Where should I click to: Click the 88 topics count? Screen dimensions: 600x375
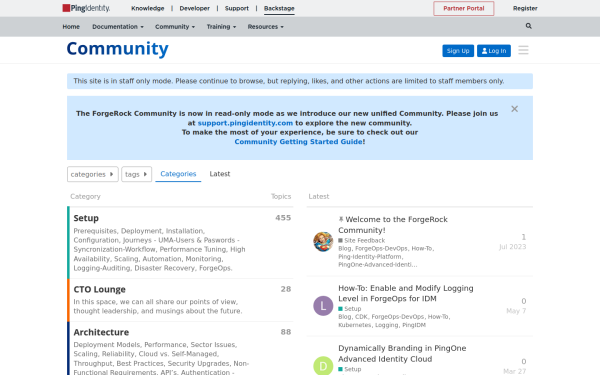[x=286, y=332]
